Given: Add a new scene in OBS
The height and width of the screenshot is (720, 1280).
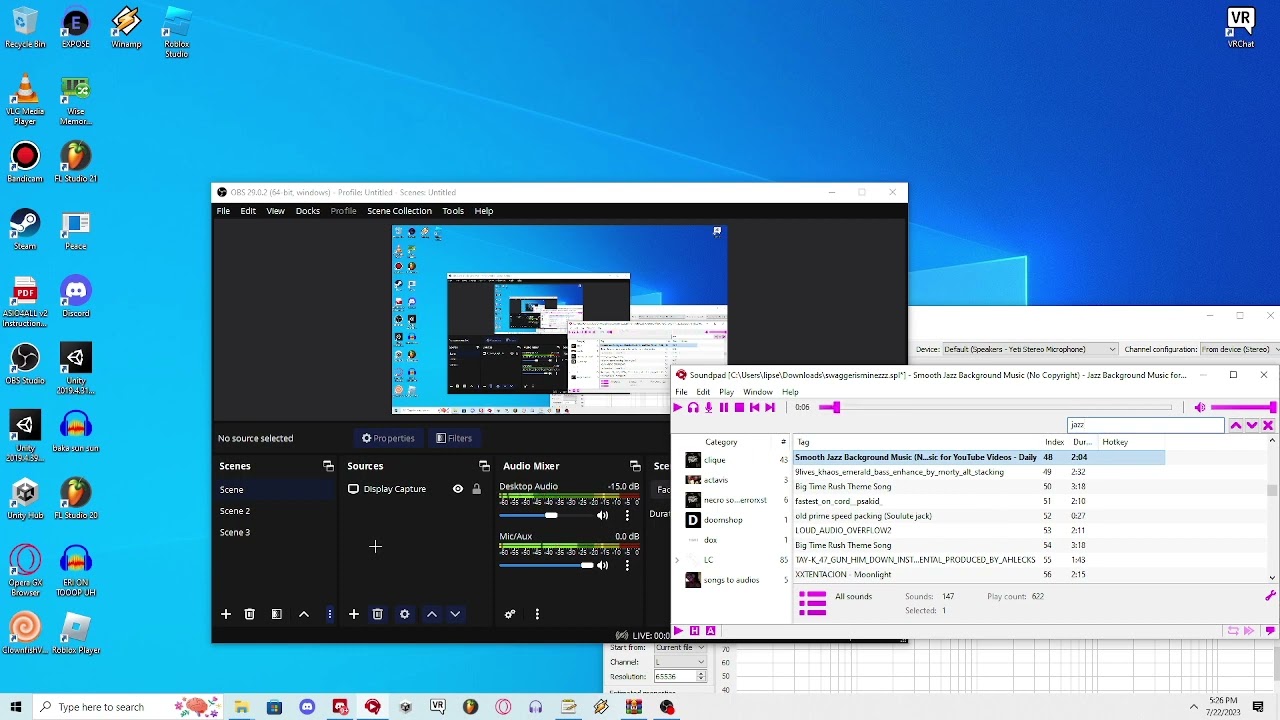Looking at the screenshot, I should pyautogui.click(x=226, y=614).
